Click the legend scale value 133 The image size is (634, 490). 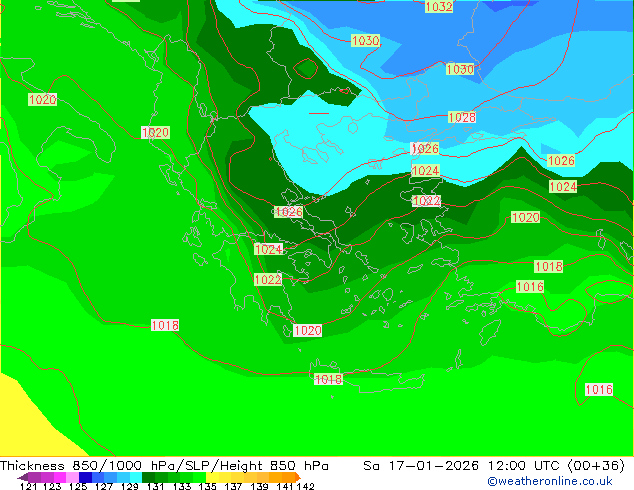tap(182, 486)
